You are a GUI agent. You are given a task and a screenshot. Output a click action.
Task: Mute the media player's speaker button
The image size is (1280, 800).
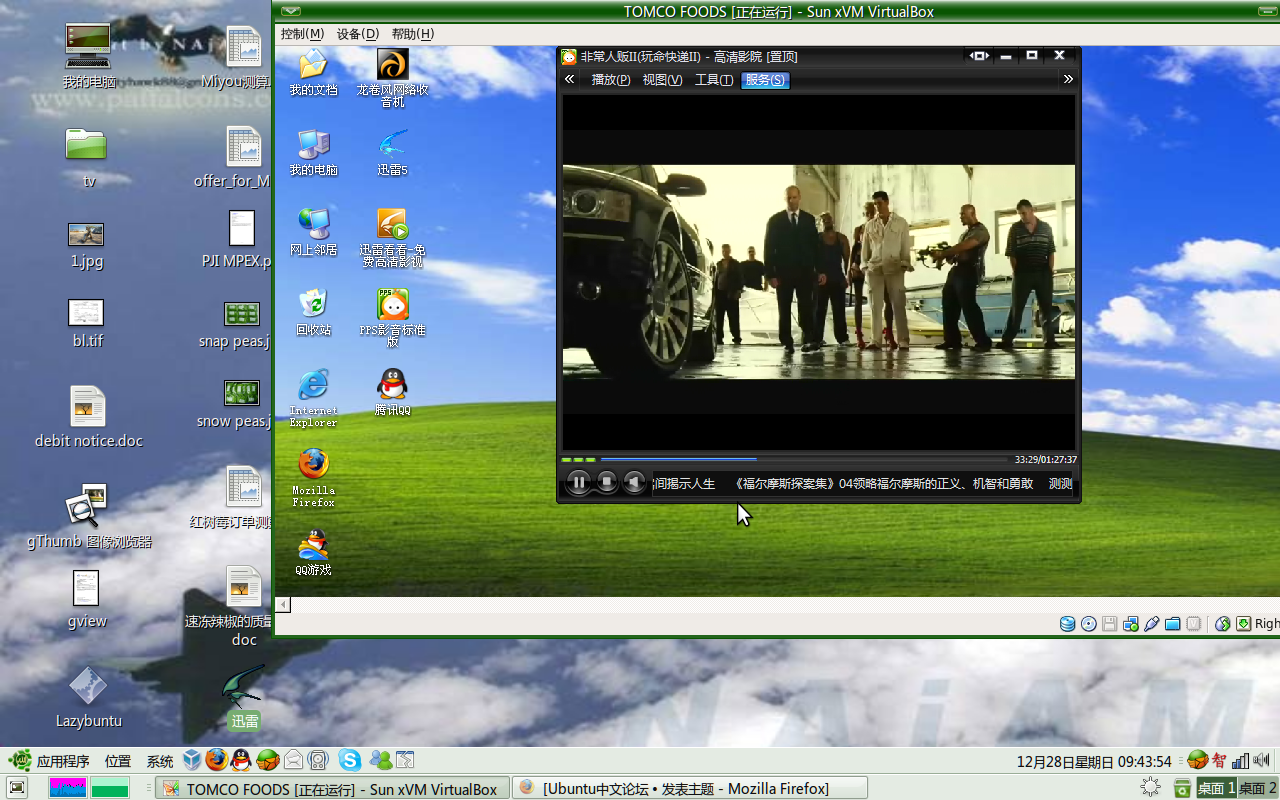click(x=634, y=483)
